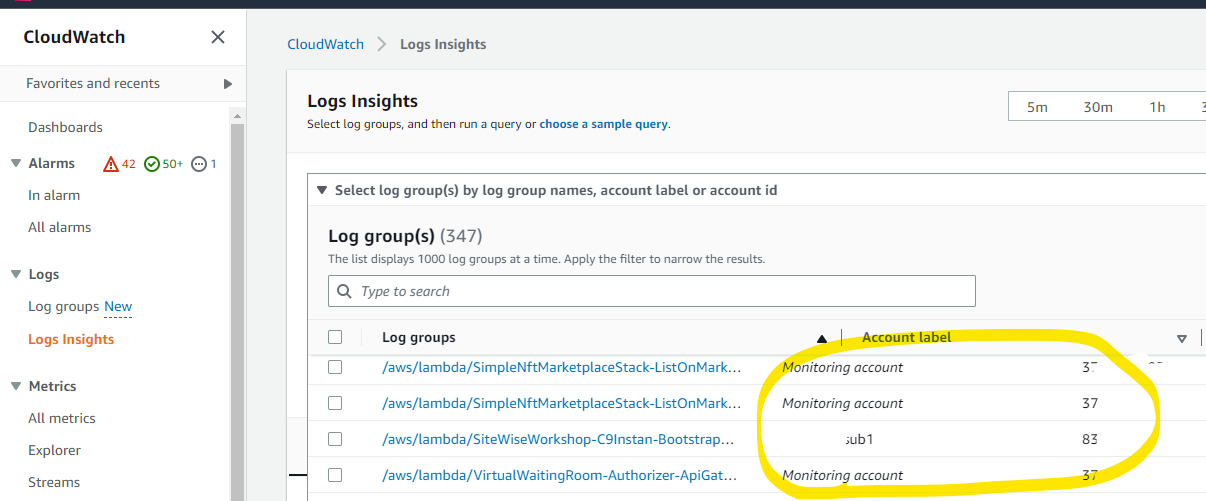This screenshot has height=501, width=1206.
Task: Click the green OK alarms icon
Action: 152,164
